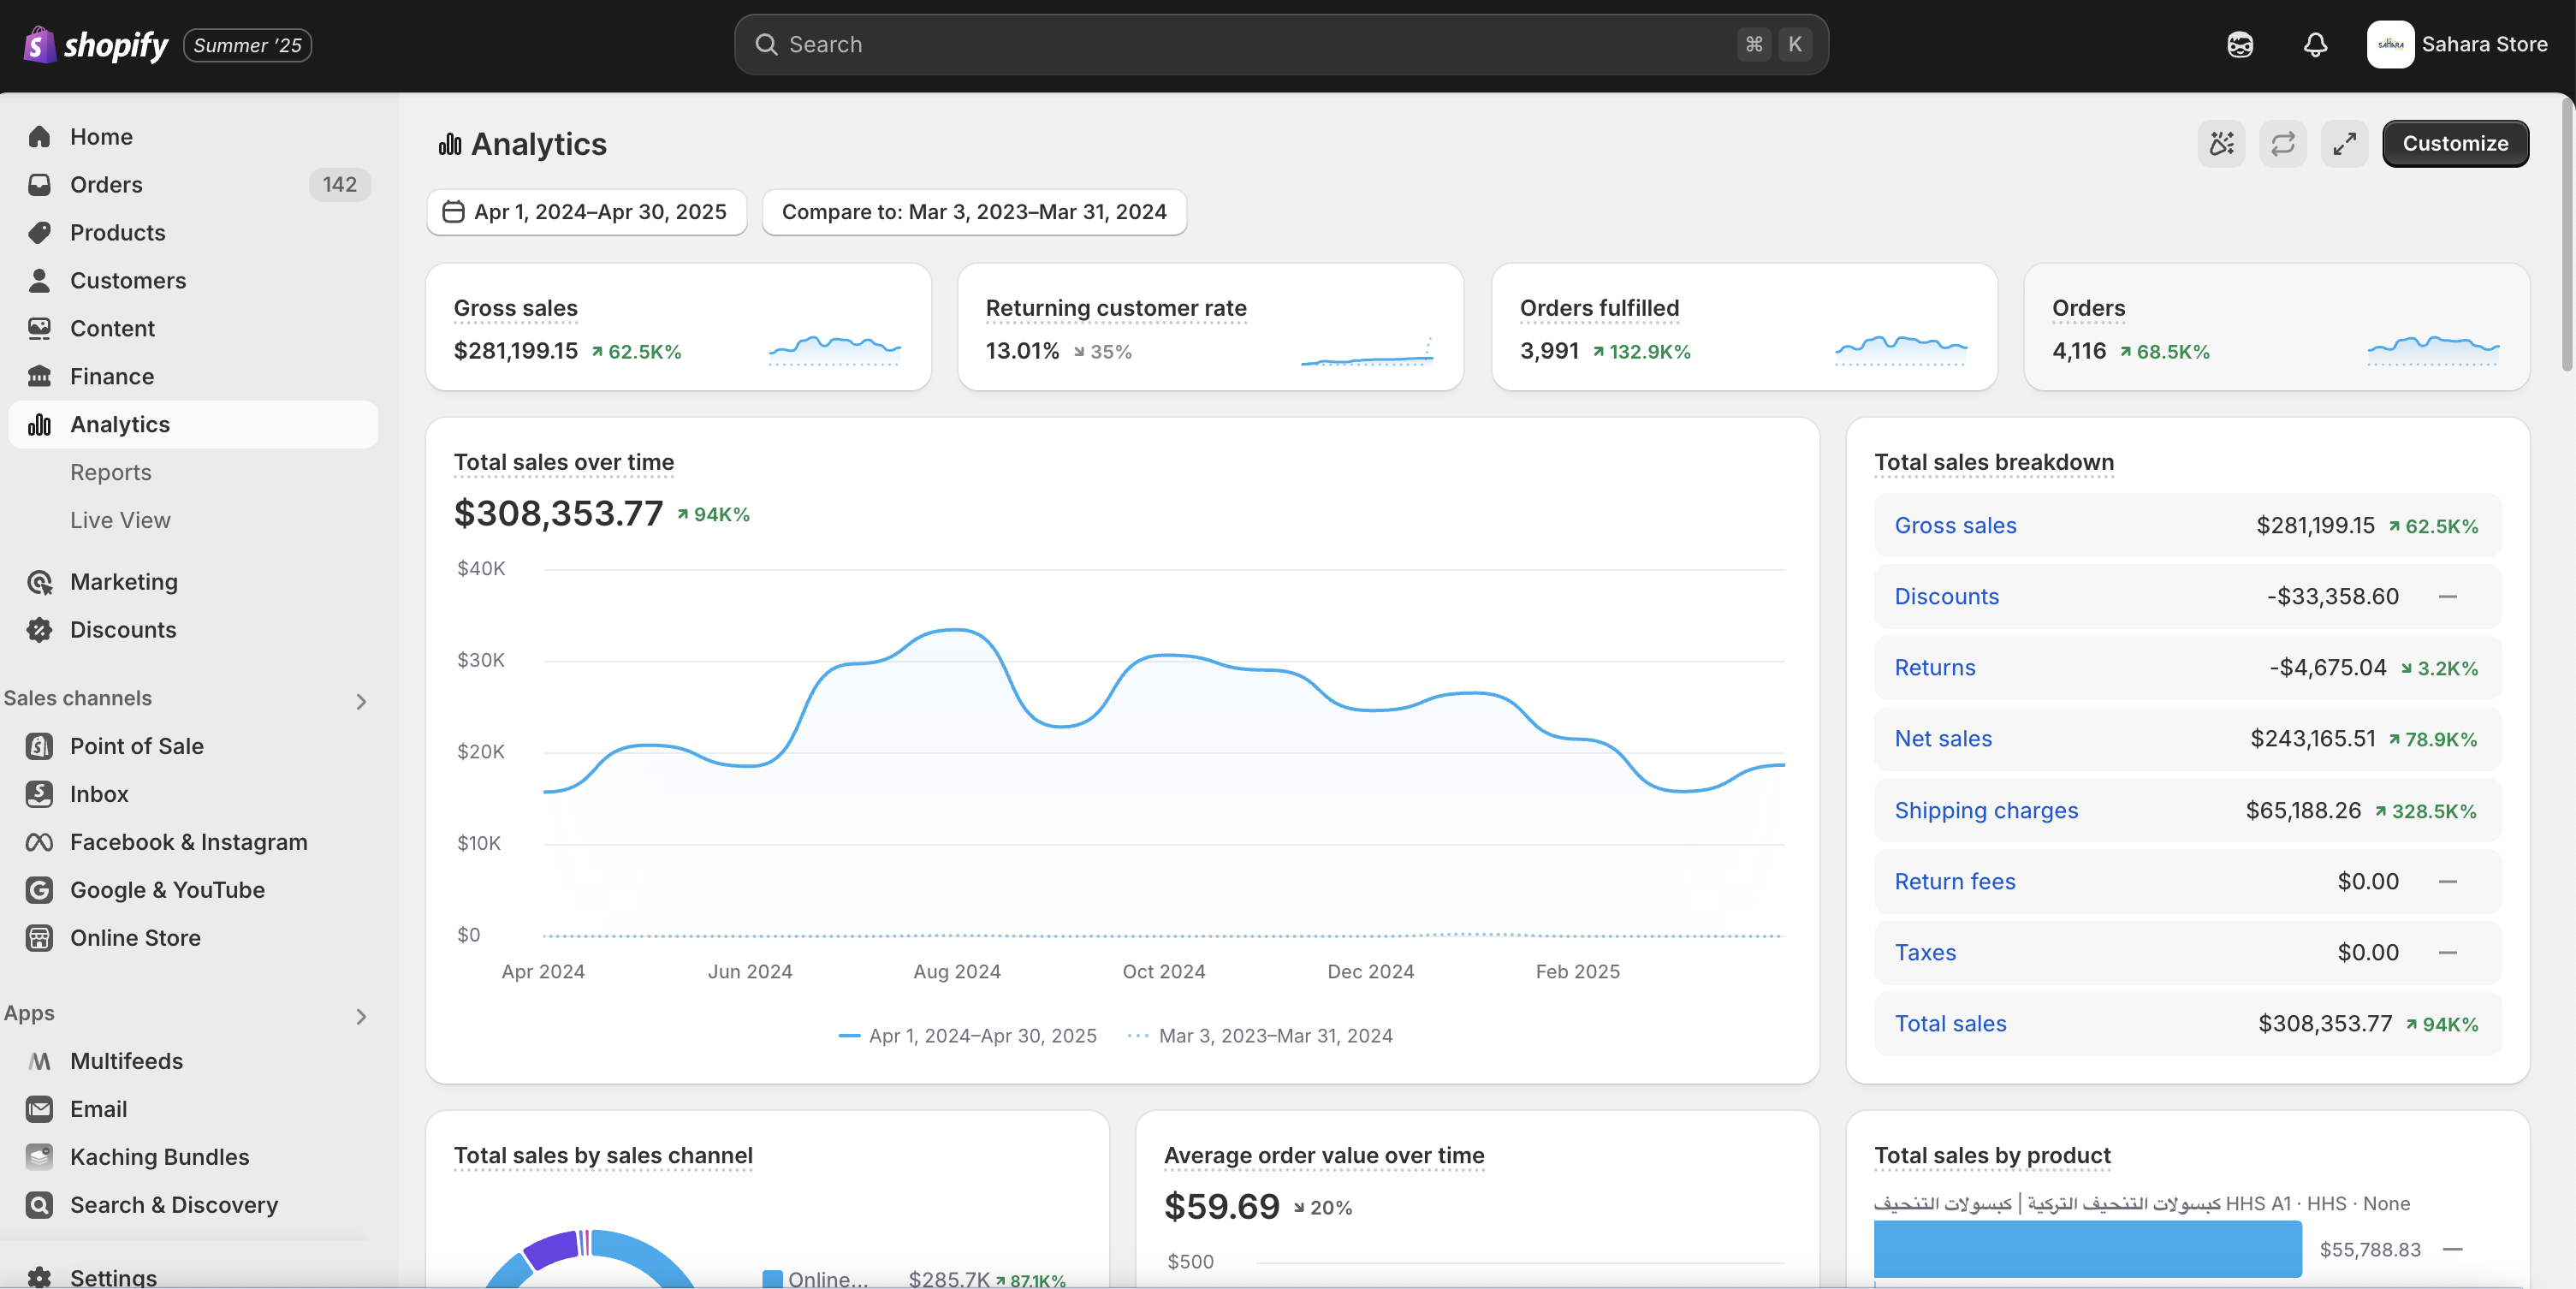This screenshot has height=1289, width=2576.
Task: Open the Gross sales metric card
Action: 678,327
